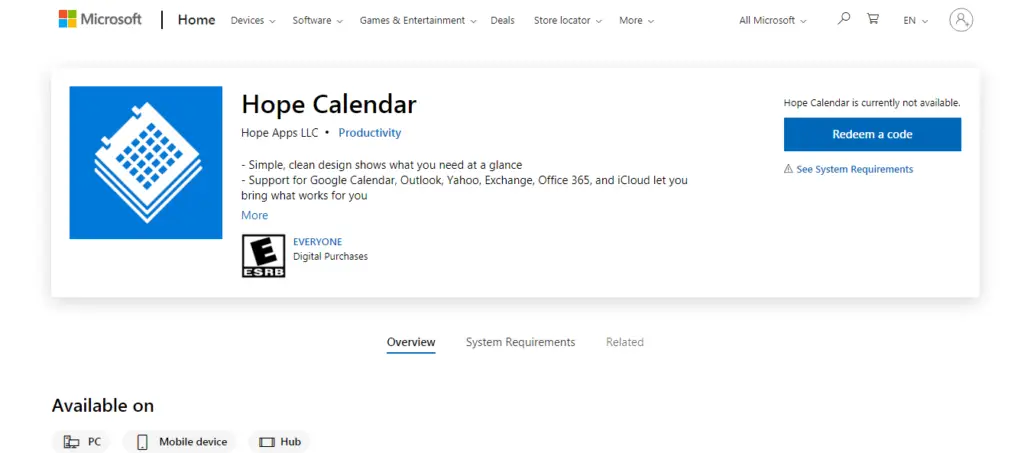This screenshot has height=453, width=1024.
Task: Click the PC device icon
Action: 71,442
